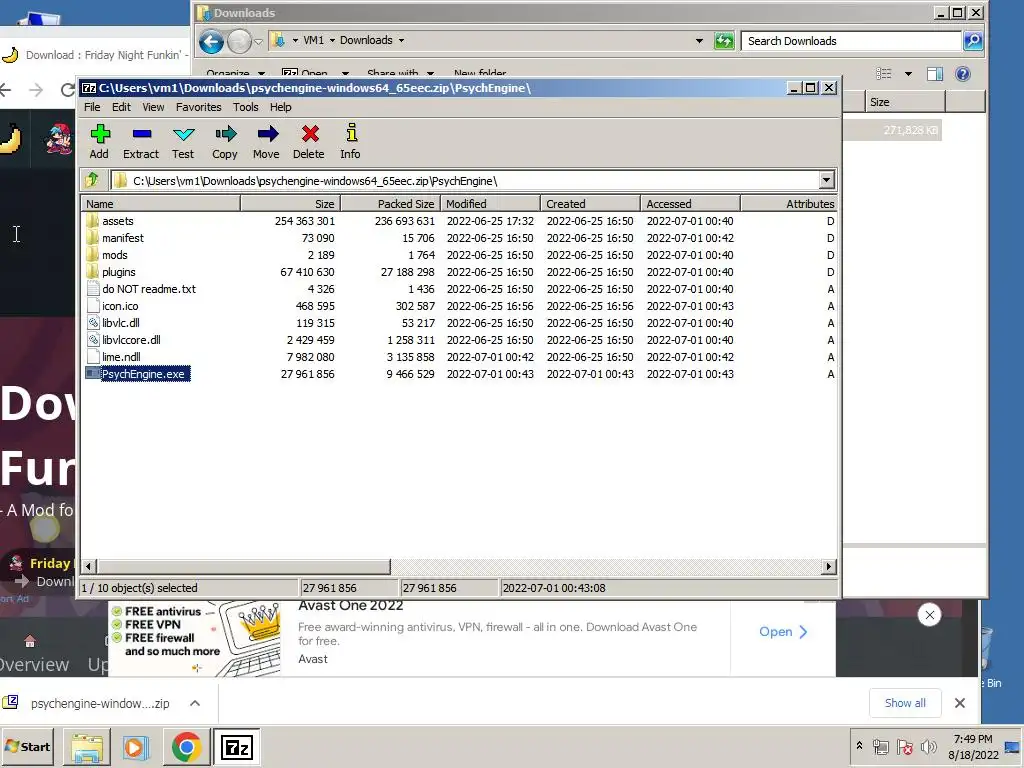Open the Edit menu
The width and height of the screenshot is (1024, 768).
click(121, 107)
